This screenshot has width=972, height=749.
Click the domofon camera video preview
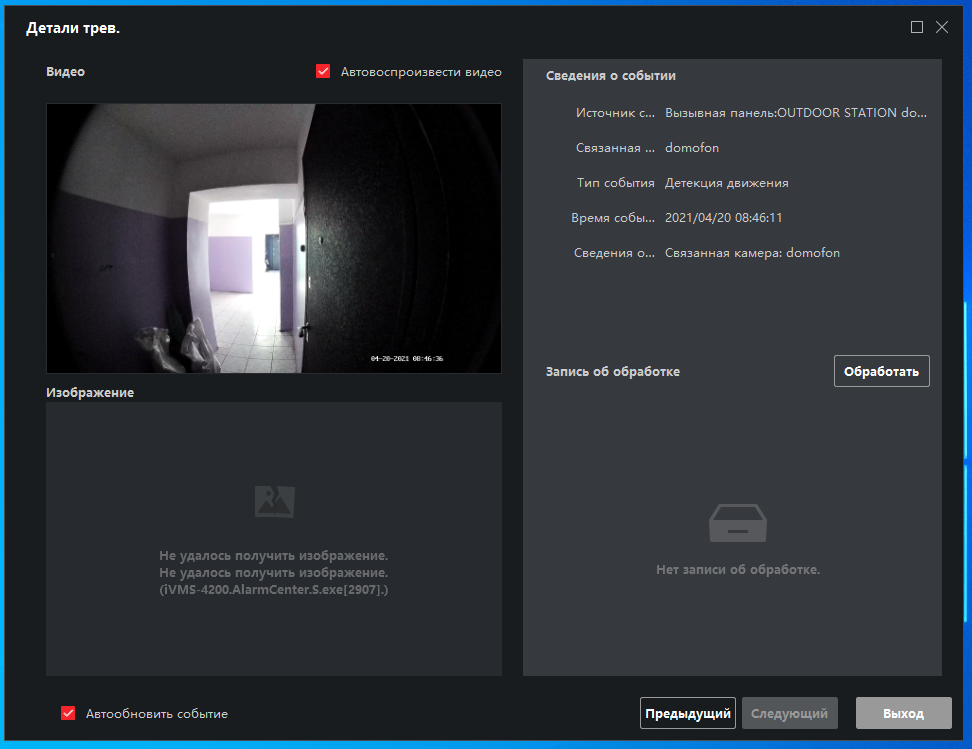pyautogui.click(x=273, y=238)
